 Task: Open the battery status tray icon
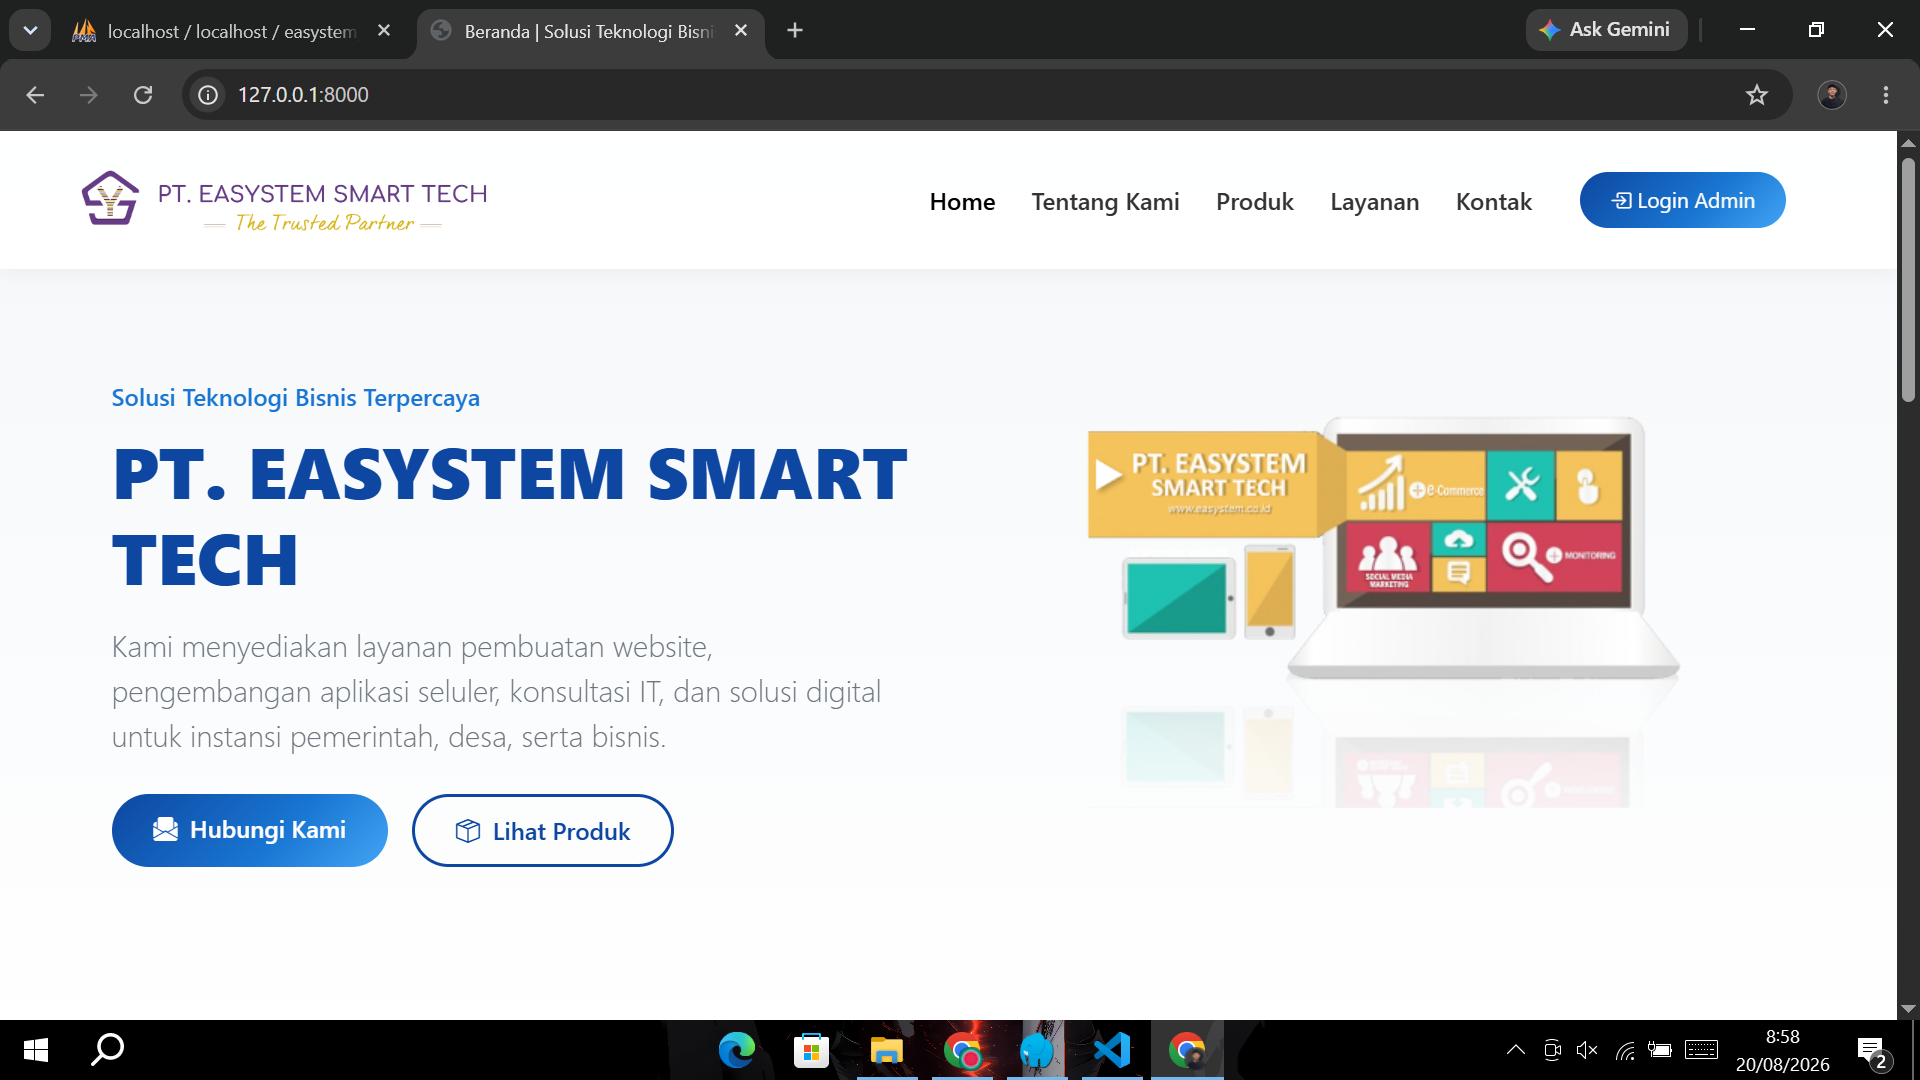(x=1660, y=1050)
